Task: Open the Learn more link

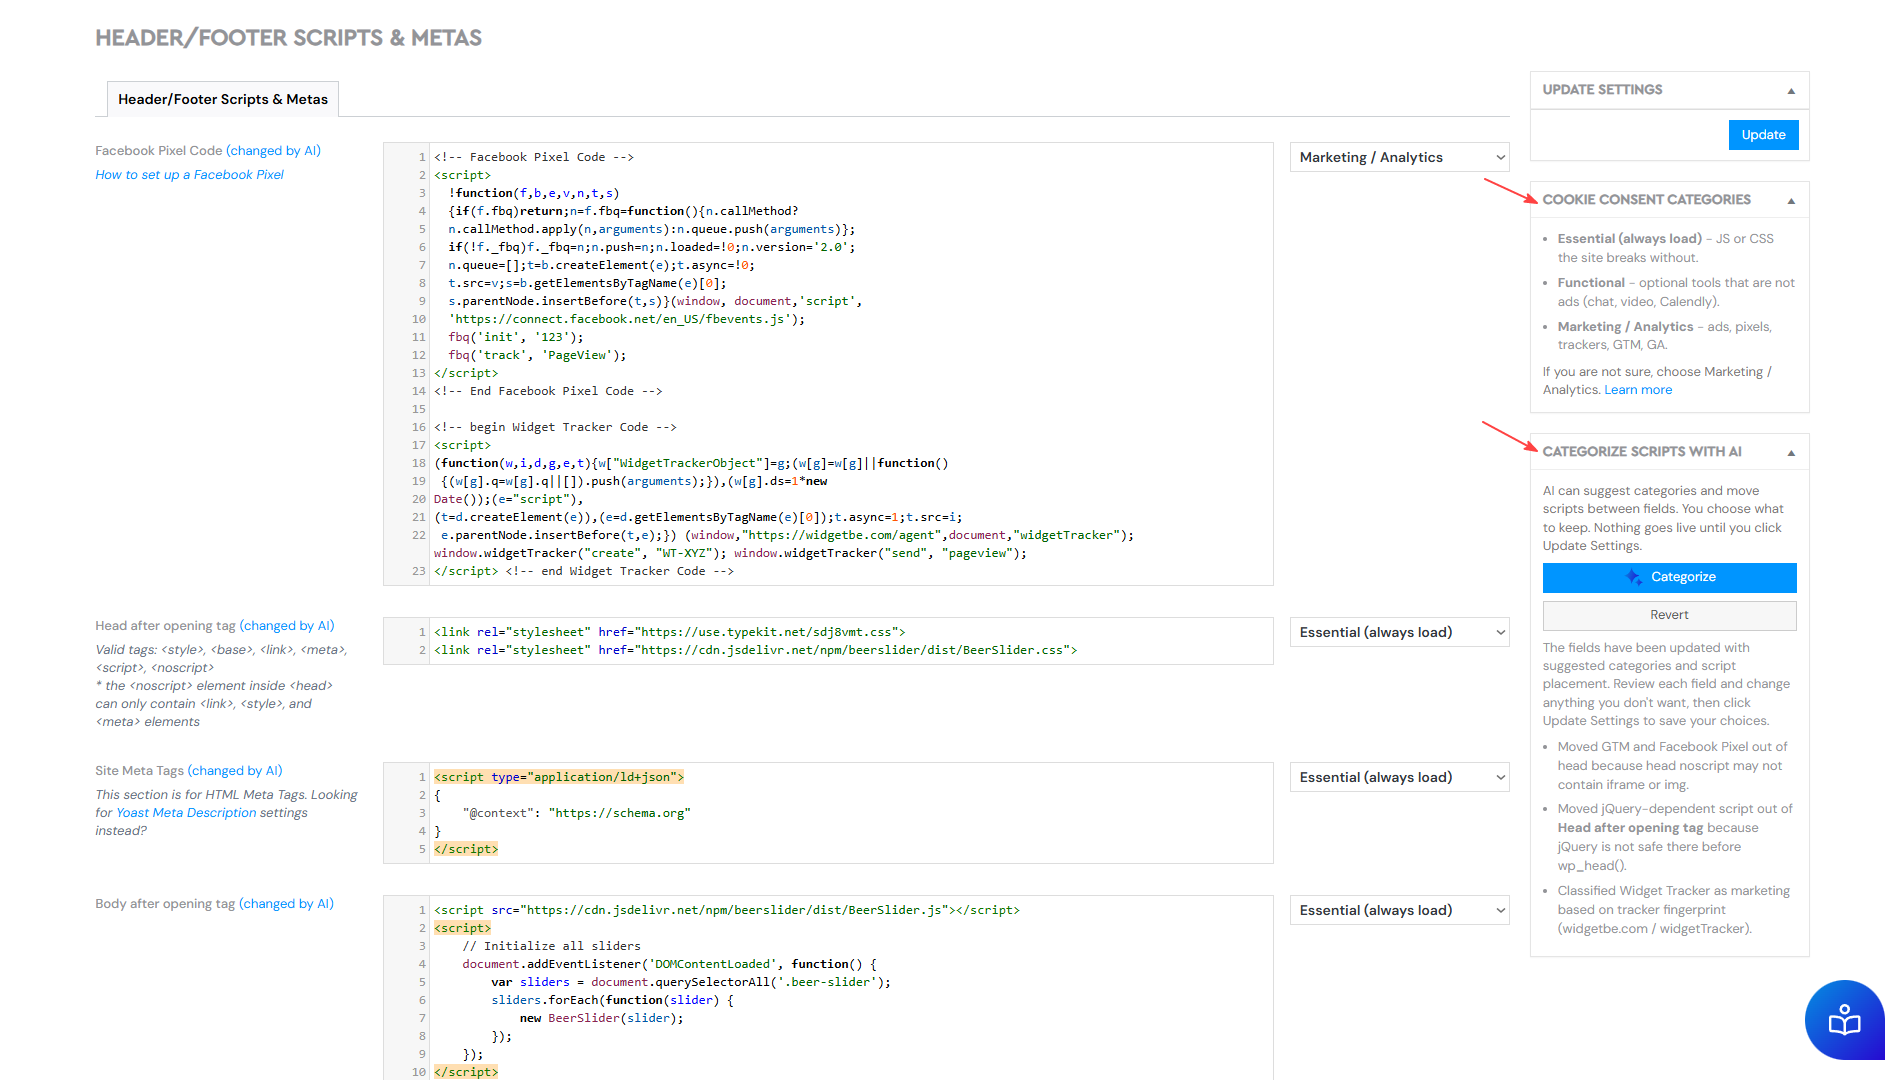Action: [1638, 390]
